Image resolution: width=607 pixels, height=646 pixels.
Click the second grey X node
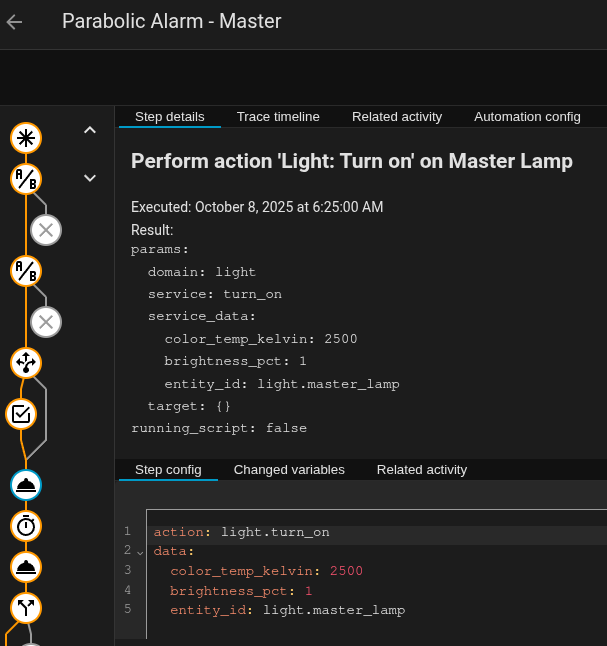(x=46, y=322)
